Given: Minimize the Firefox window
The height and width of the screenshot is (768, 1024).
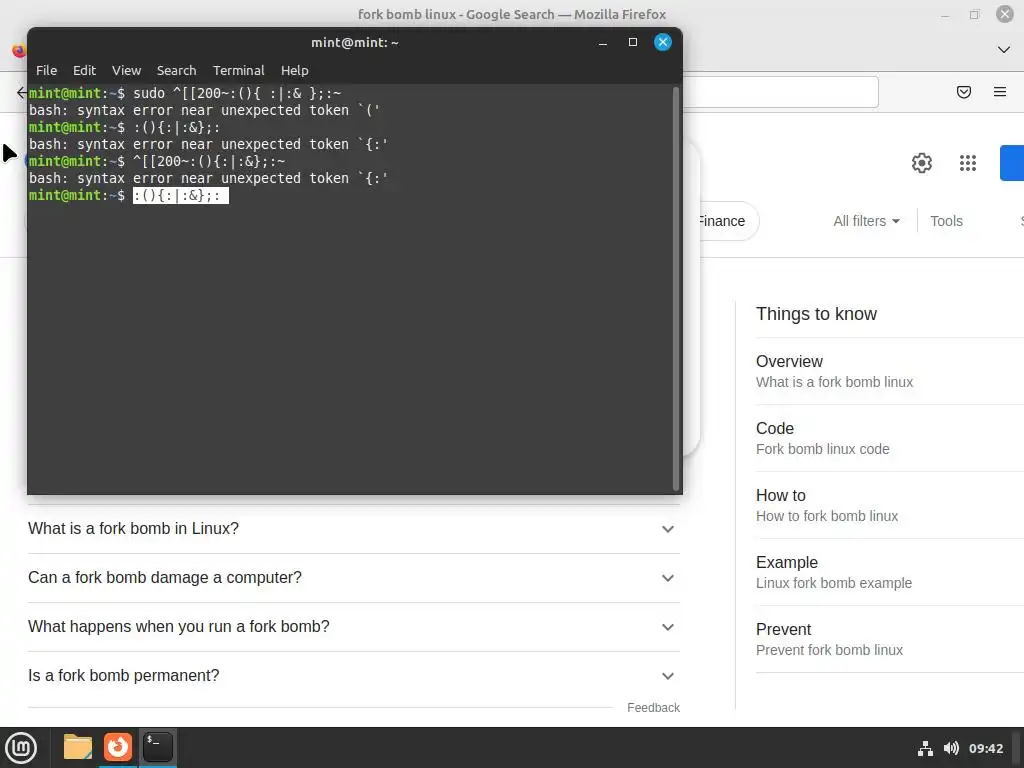Looking at the screenshot, I should [945, 14].
